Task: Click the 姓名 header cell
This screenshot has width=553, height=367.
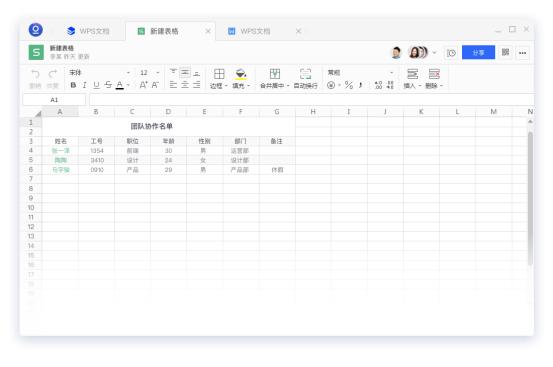Action: click(60, 141)
